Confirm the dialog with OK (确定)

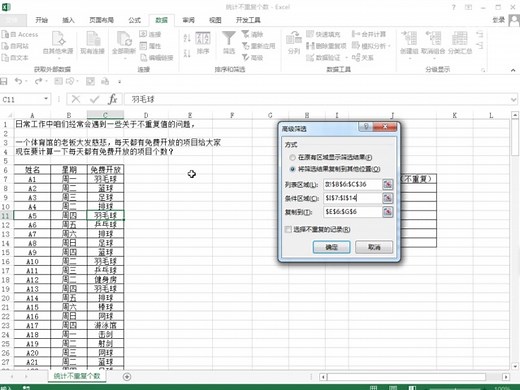pos(332,247)
